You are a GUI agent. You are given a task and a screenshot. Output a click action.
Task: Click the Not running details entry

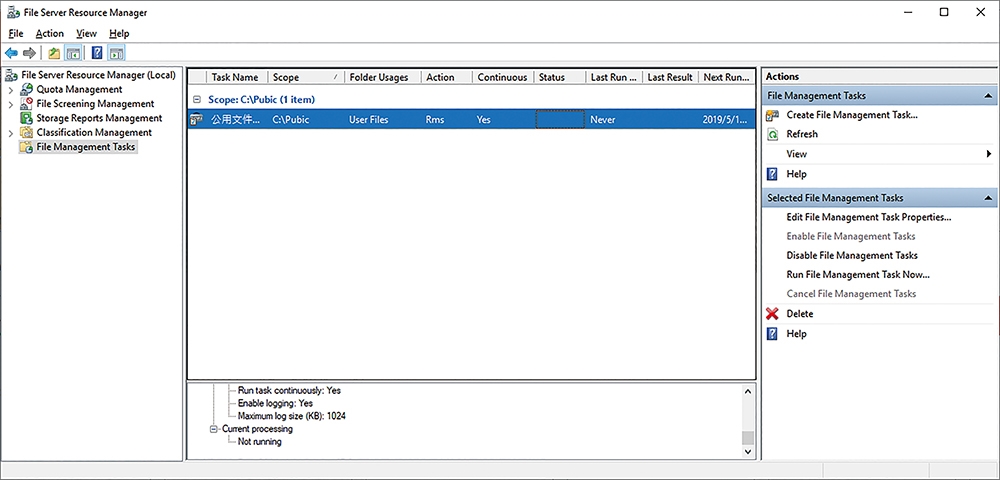259,441
